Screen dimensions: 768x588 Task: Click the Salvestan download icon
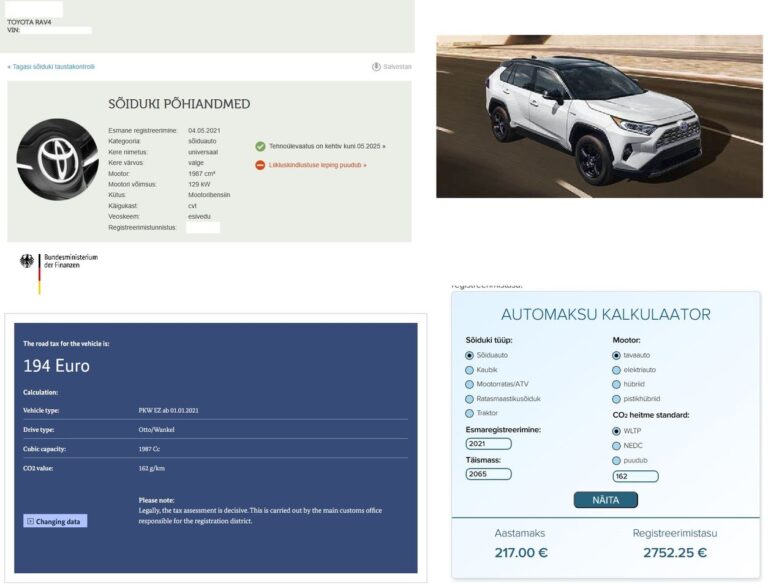pyautogui.click(x=376, y=67)
